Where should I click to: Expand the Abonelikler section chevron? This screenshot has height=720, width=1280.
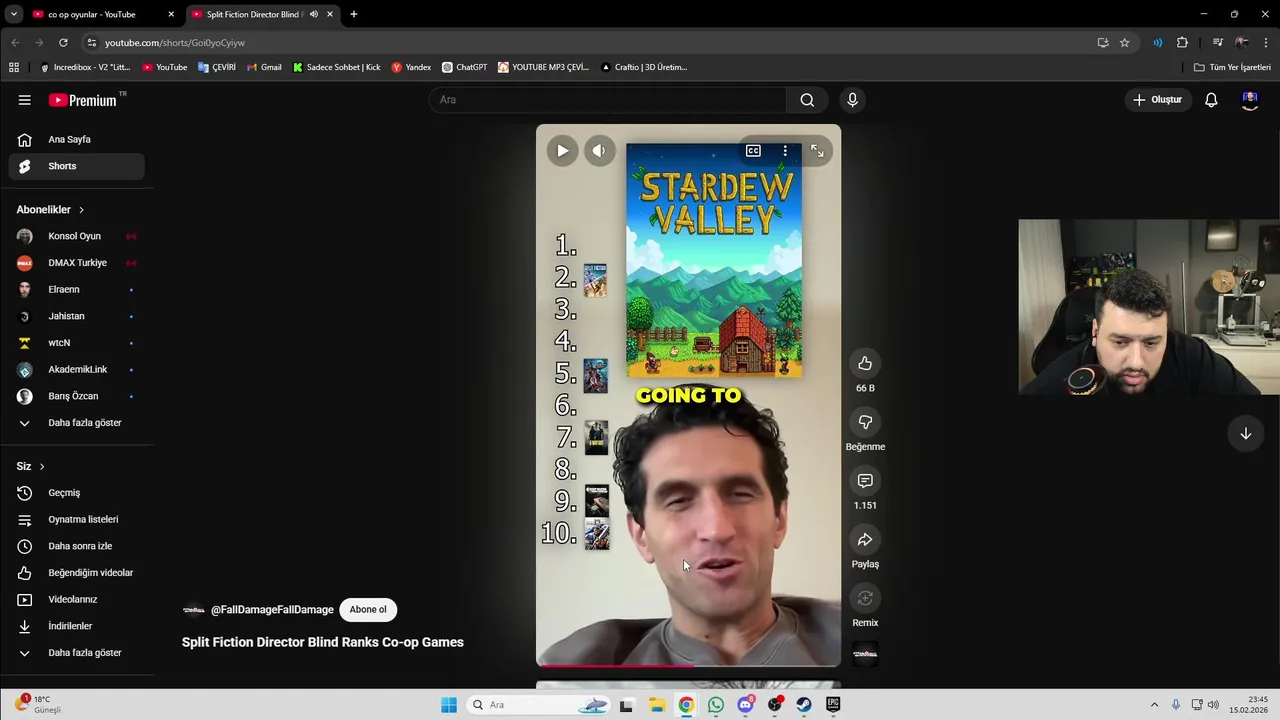[81, 210]
